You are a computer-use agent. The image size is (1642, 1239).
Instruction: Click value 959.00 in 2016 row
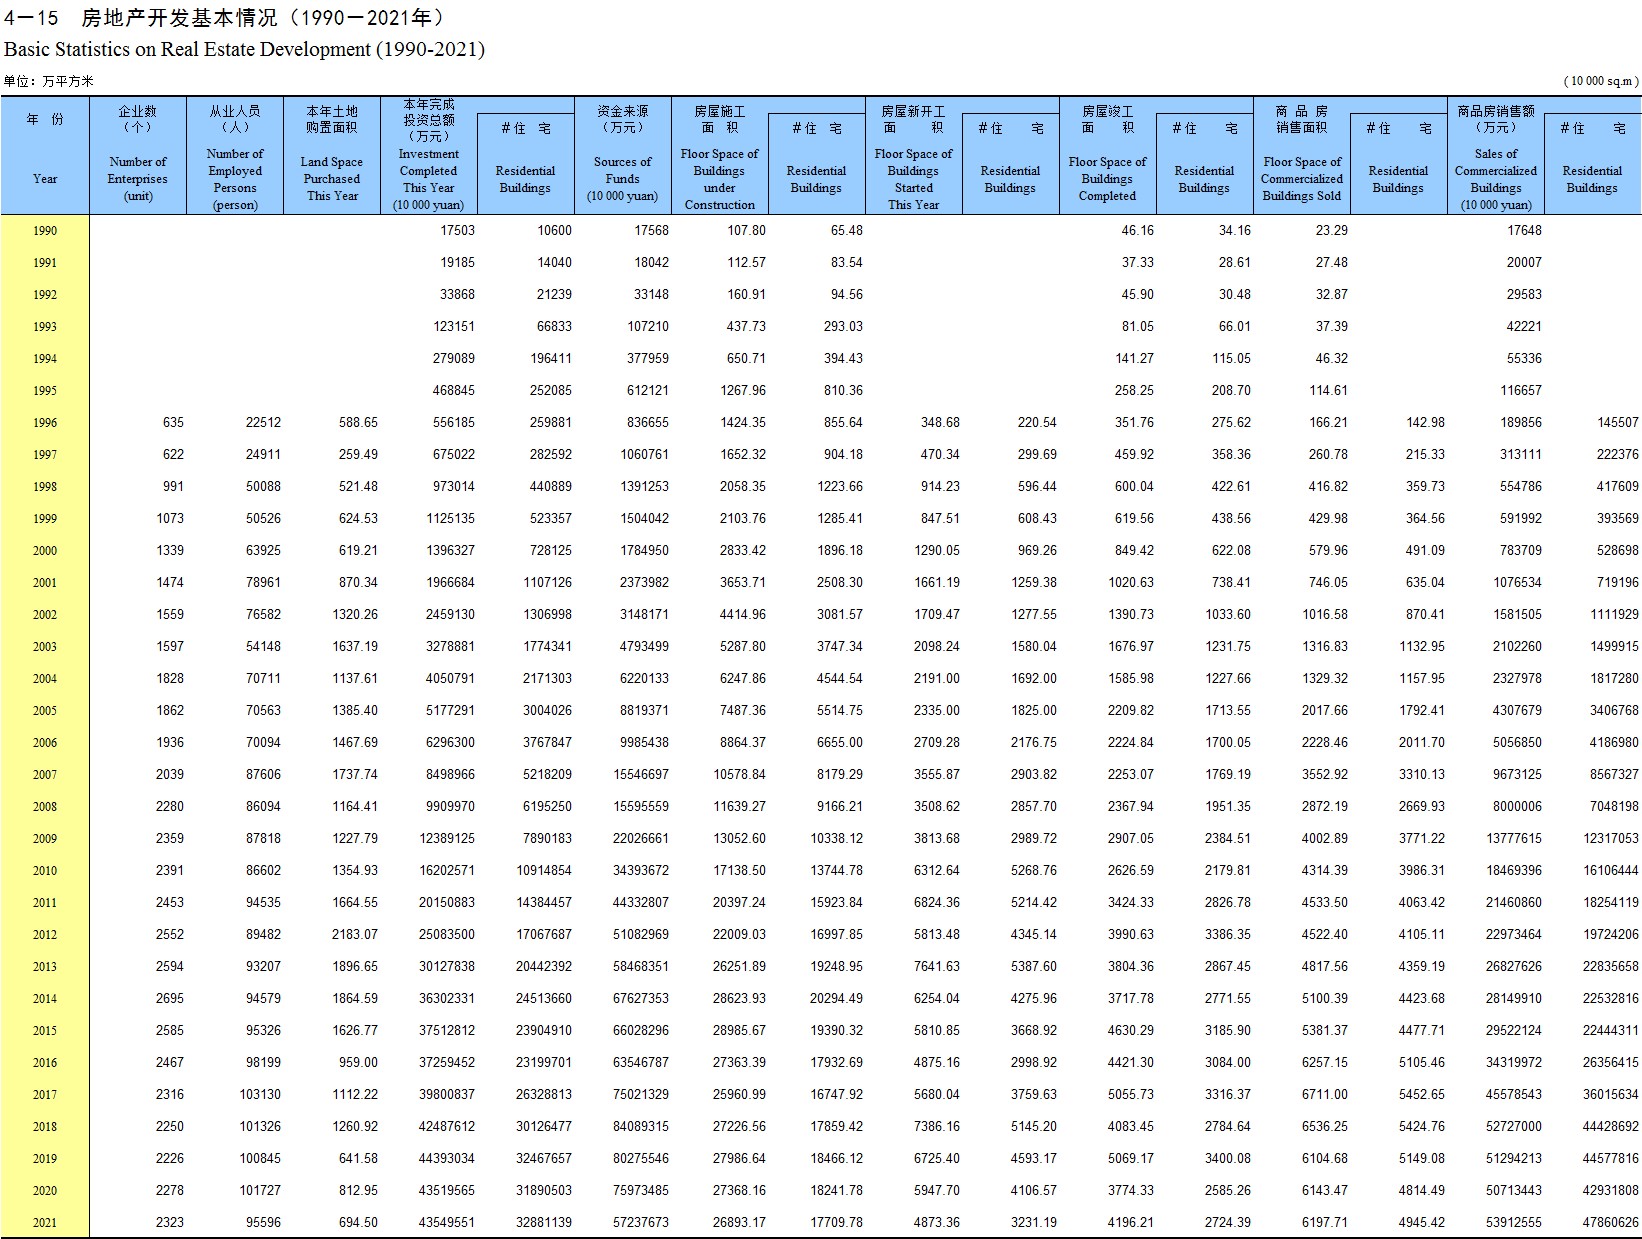click(358, 1062)
